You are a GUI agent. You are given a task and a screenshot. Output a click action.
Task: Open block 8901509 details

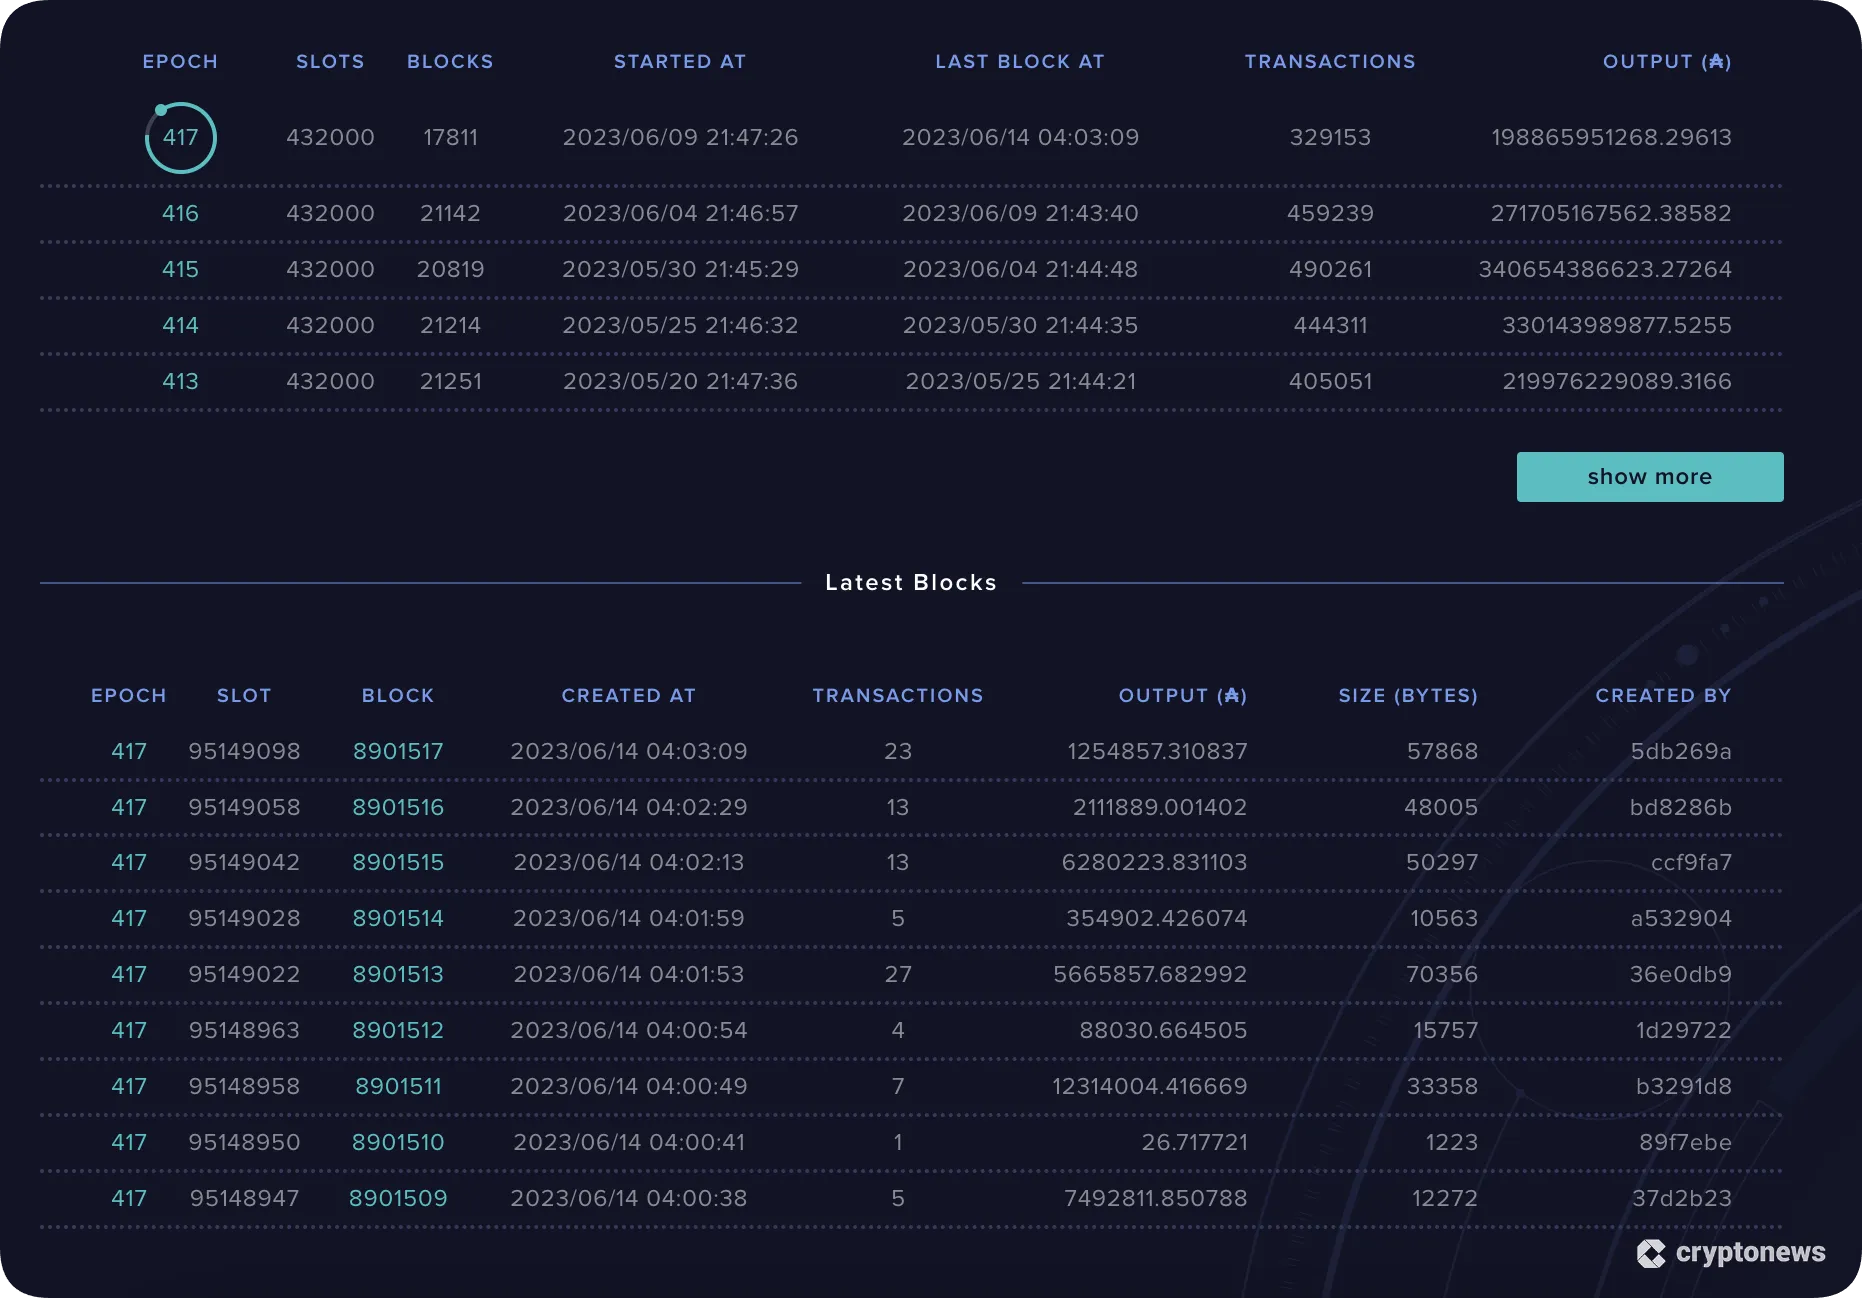coord(398,1198)
